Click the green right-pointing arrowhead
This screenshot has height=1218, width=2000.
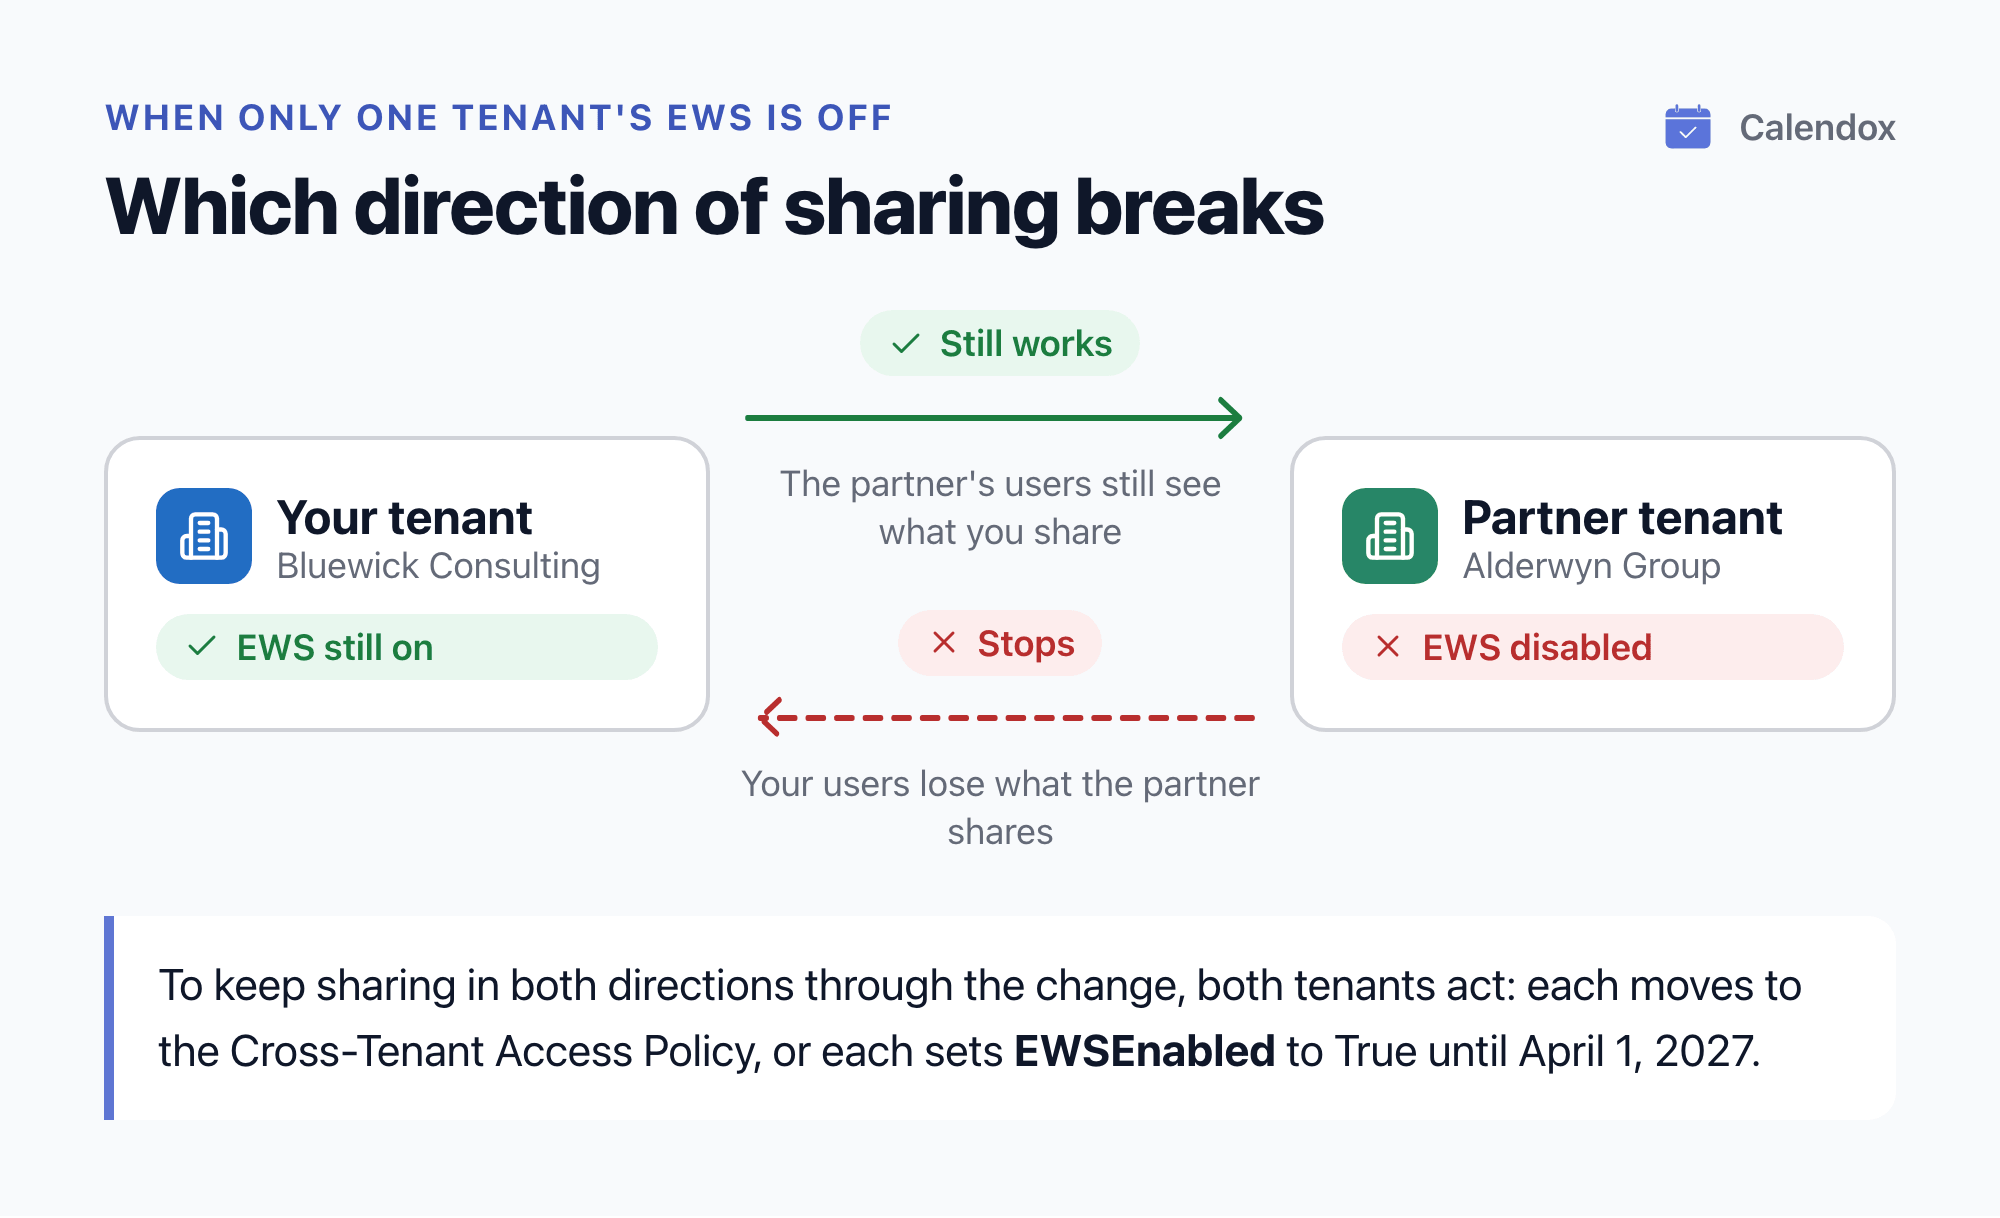click(1230, 418)
